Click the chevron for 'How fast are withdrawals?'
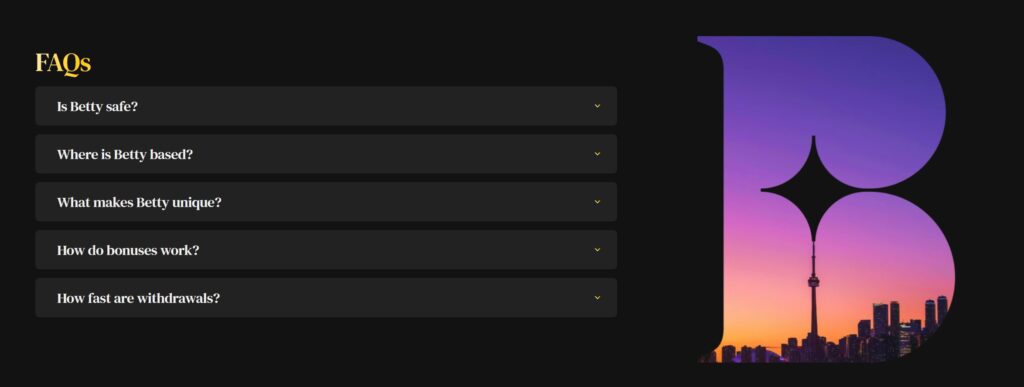Viewport: 1024px width, 387px height. click(597, 298)
